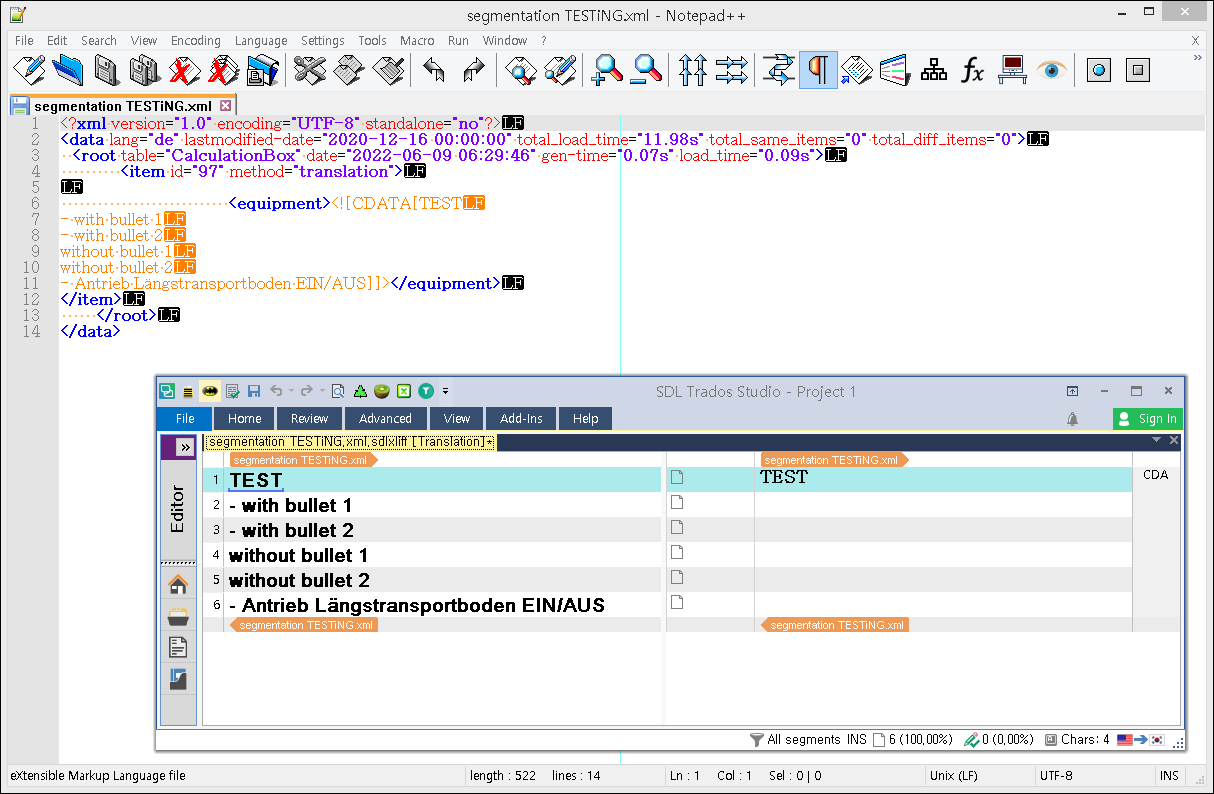Click the Trados notifications bell icon

click(1073, 419)
